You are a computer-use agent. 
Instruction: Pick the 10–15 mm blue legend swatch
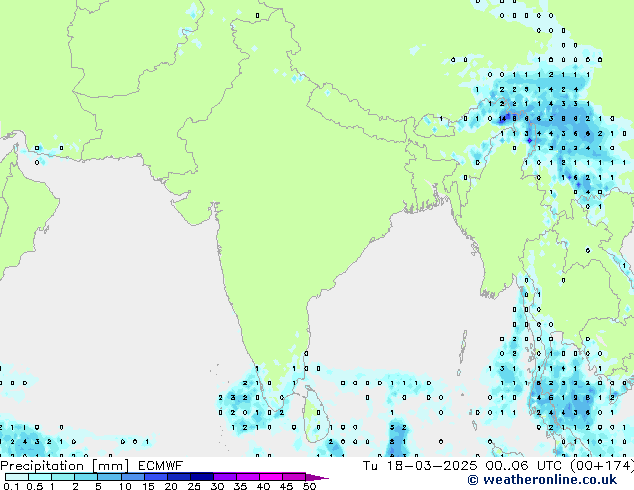click(133, 477)
